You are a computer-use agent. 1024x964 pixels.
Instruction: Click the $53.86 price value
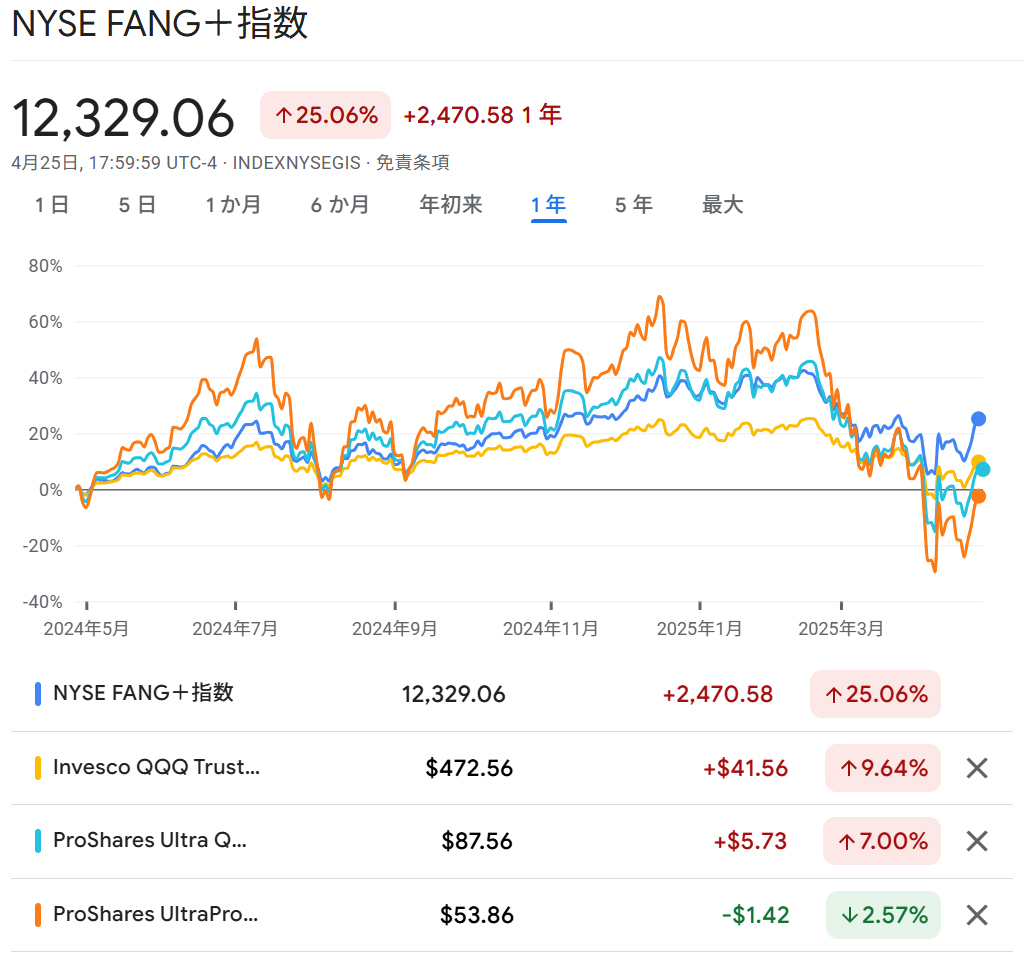[477, 915]
